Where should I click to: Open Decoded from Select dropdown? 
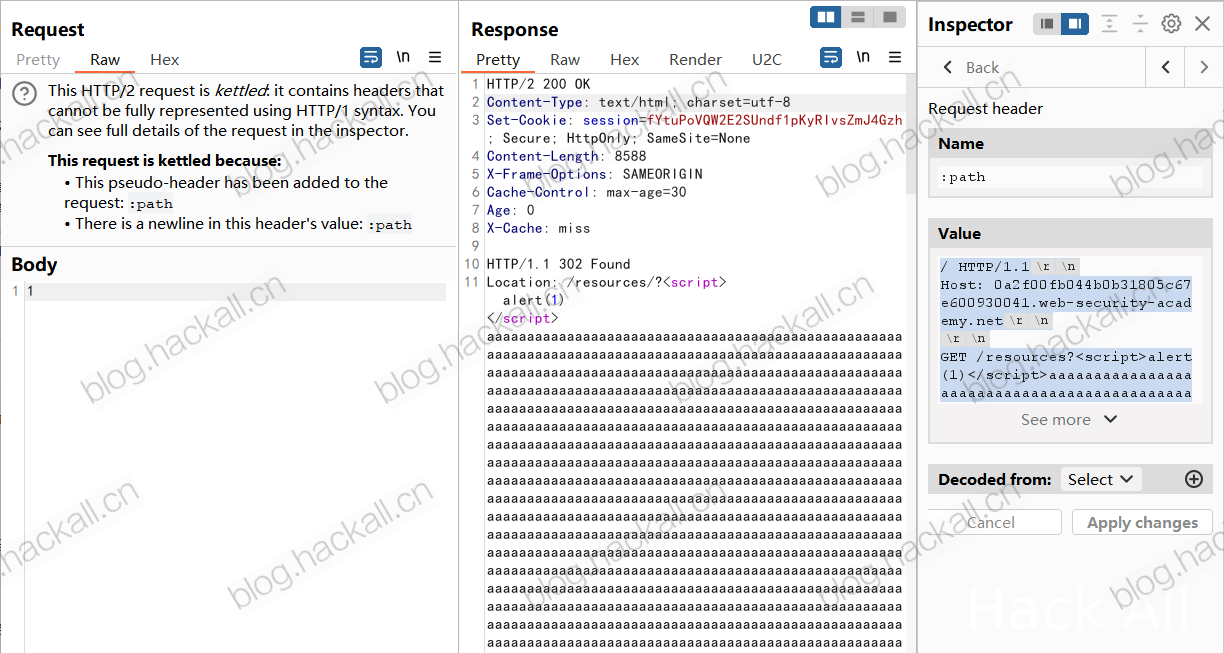pos(1100,480)
